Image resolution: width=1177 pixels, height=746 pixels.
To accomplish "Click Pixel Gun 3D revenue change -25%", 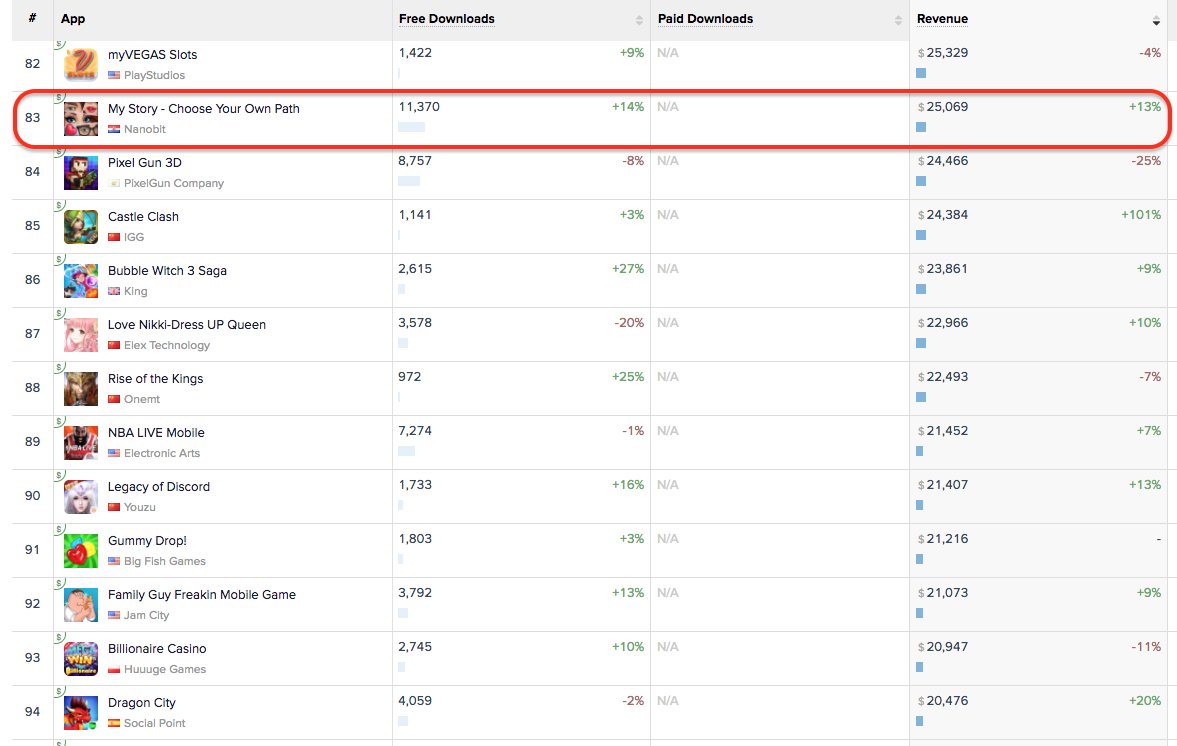I will point(1146,161).
